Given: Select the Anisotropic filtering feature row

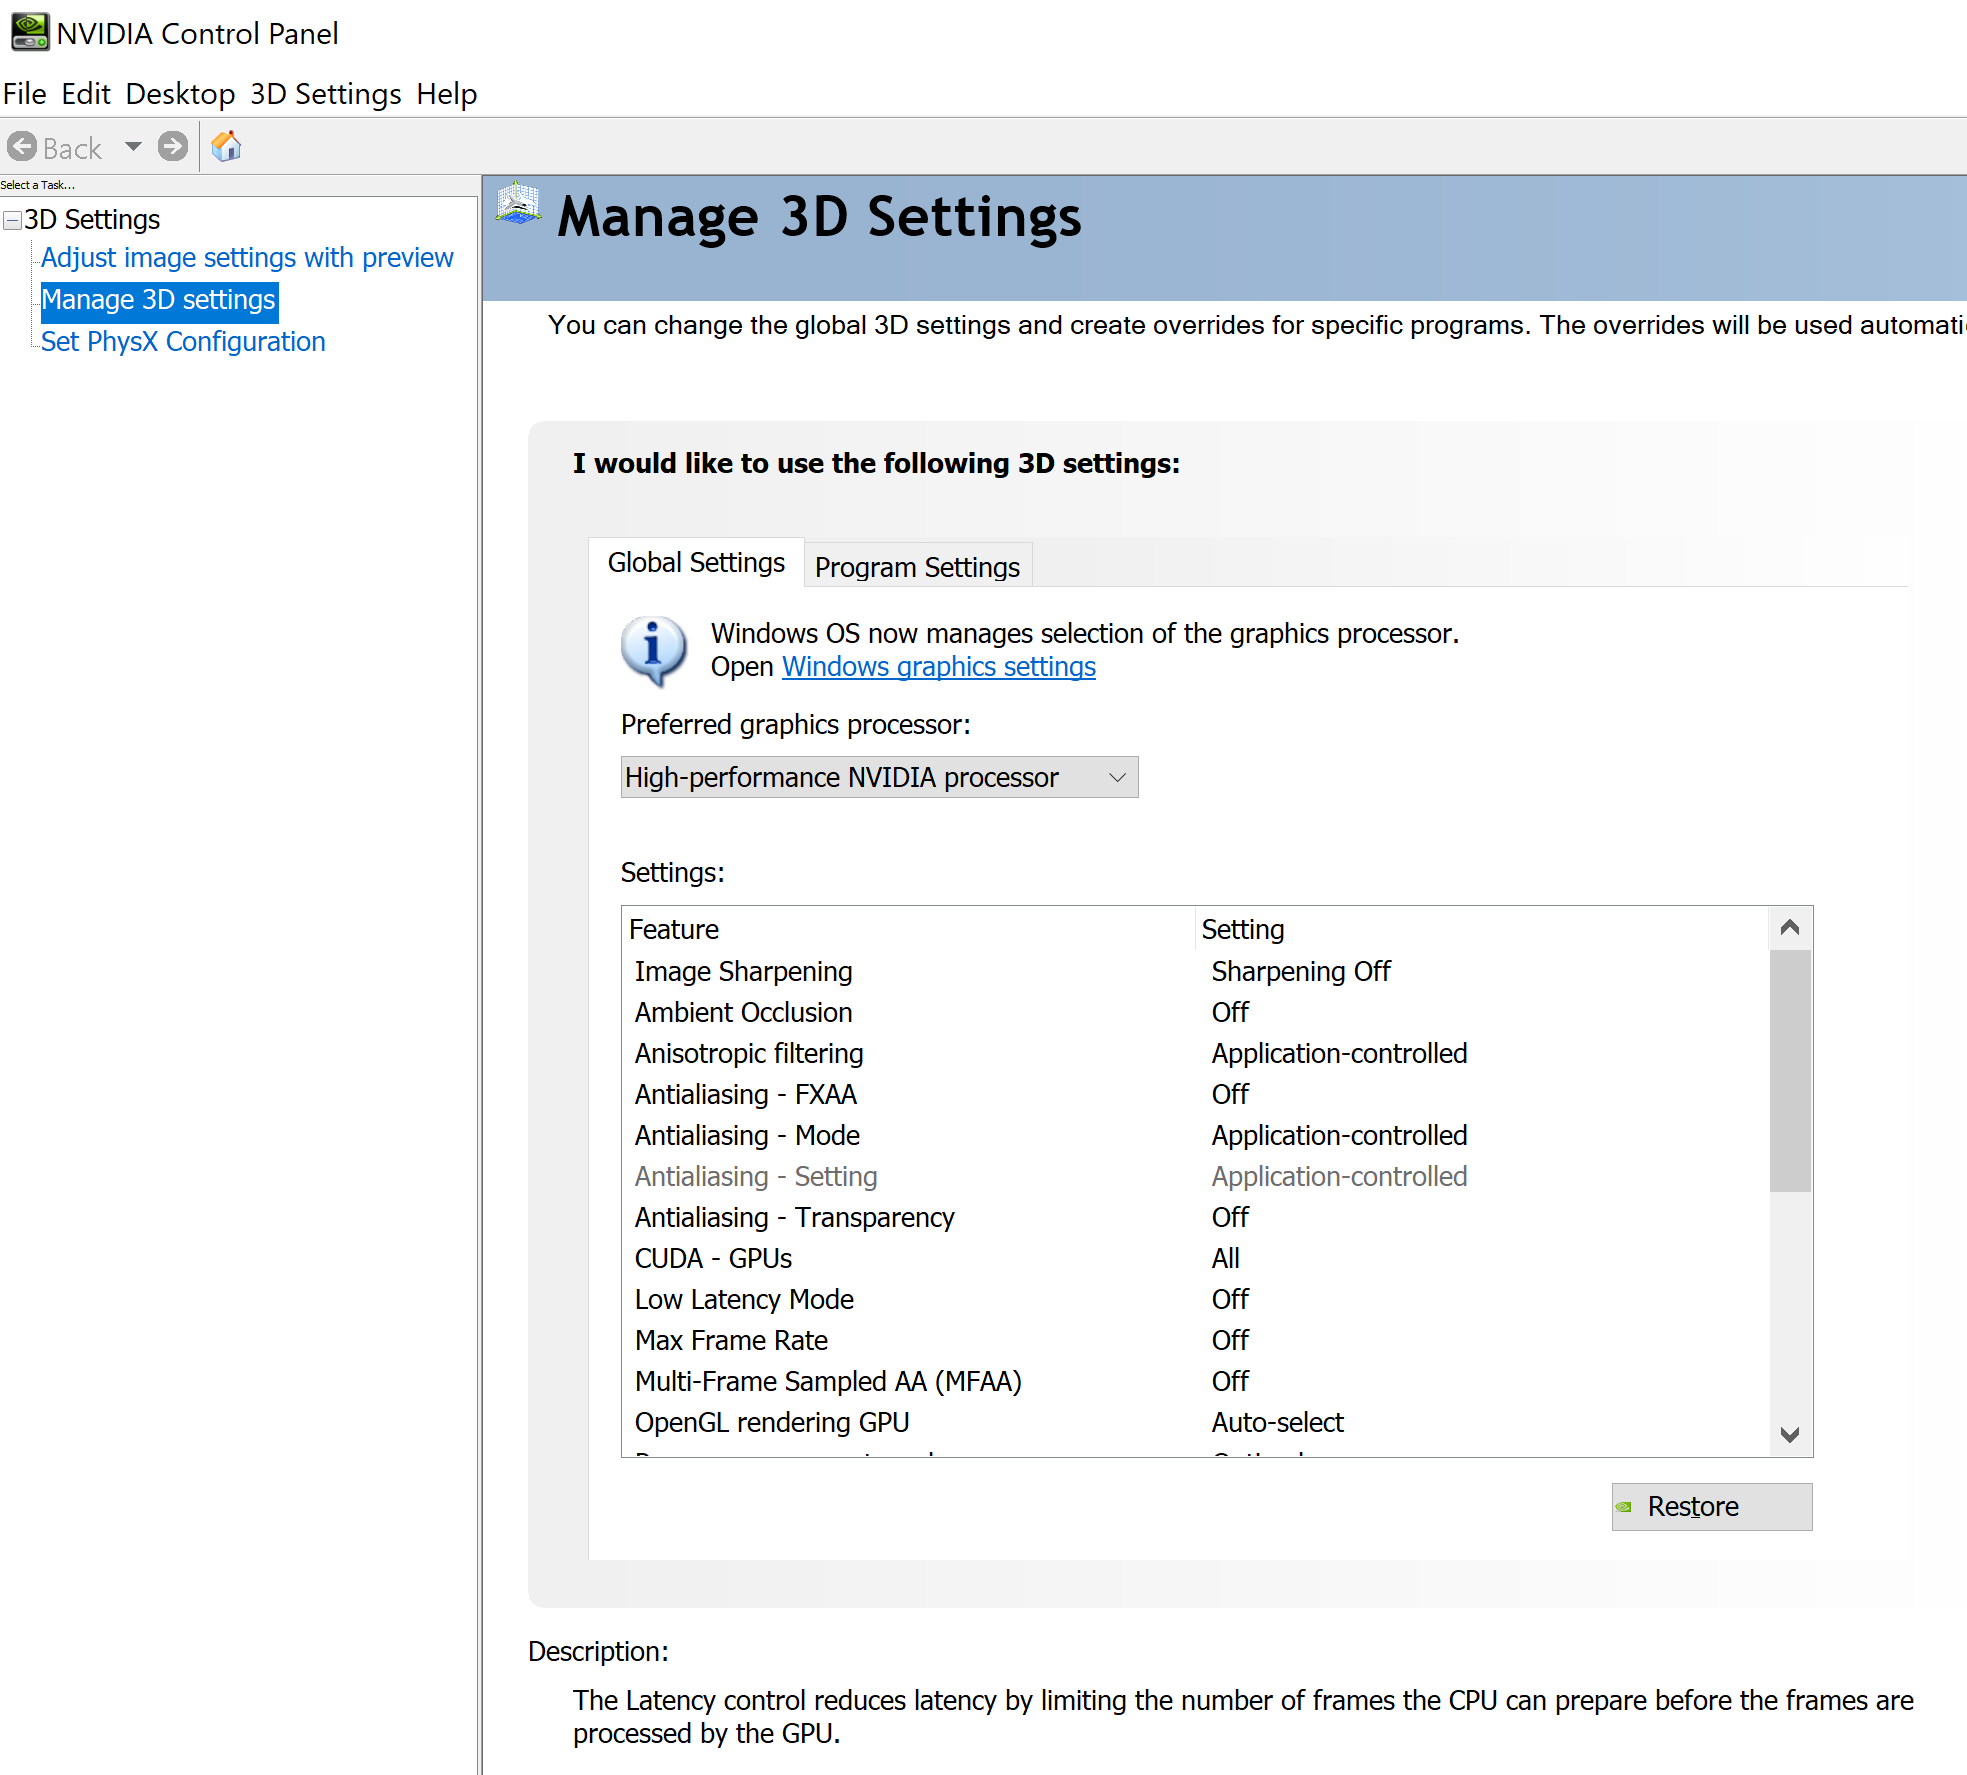Looking at the screenshot, I should click(x=1195, y=1054).
